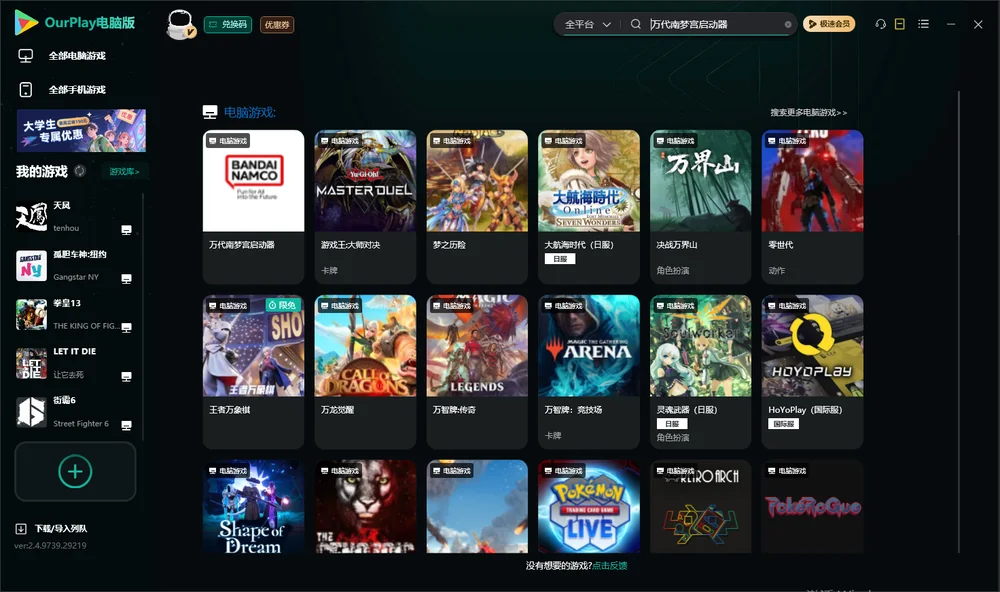Open customer service headset icon

(x=880, y=24)
